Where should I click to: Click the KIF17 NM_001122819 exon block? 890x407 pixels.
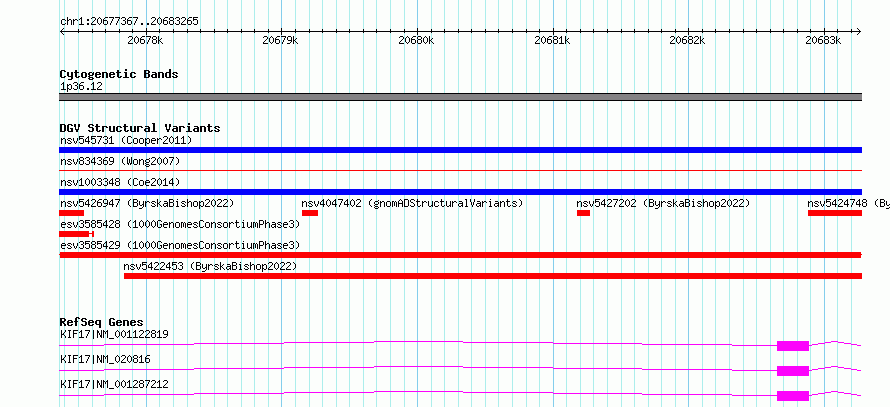click(793, 346)
